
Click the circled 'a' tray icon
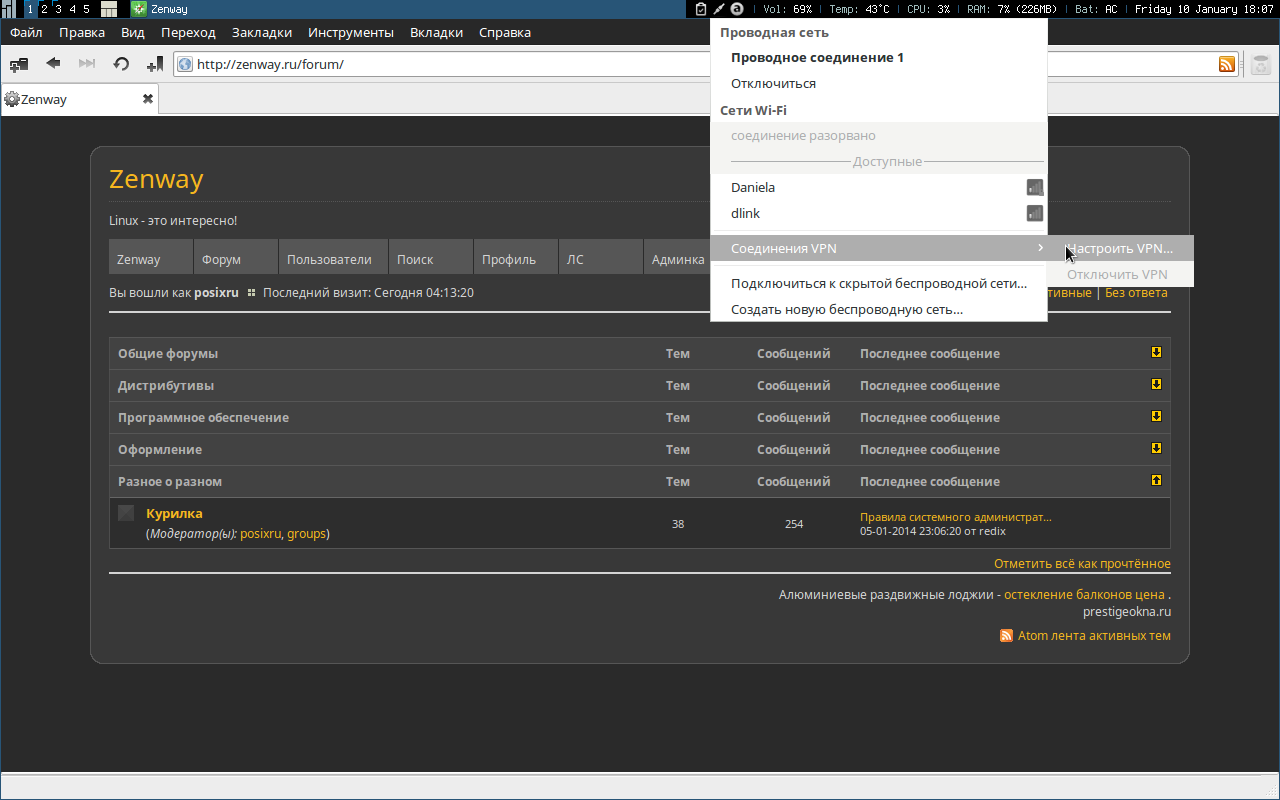tap(737, 9)
